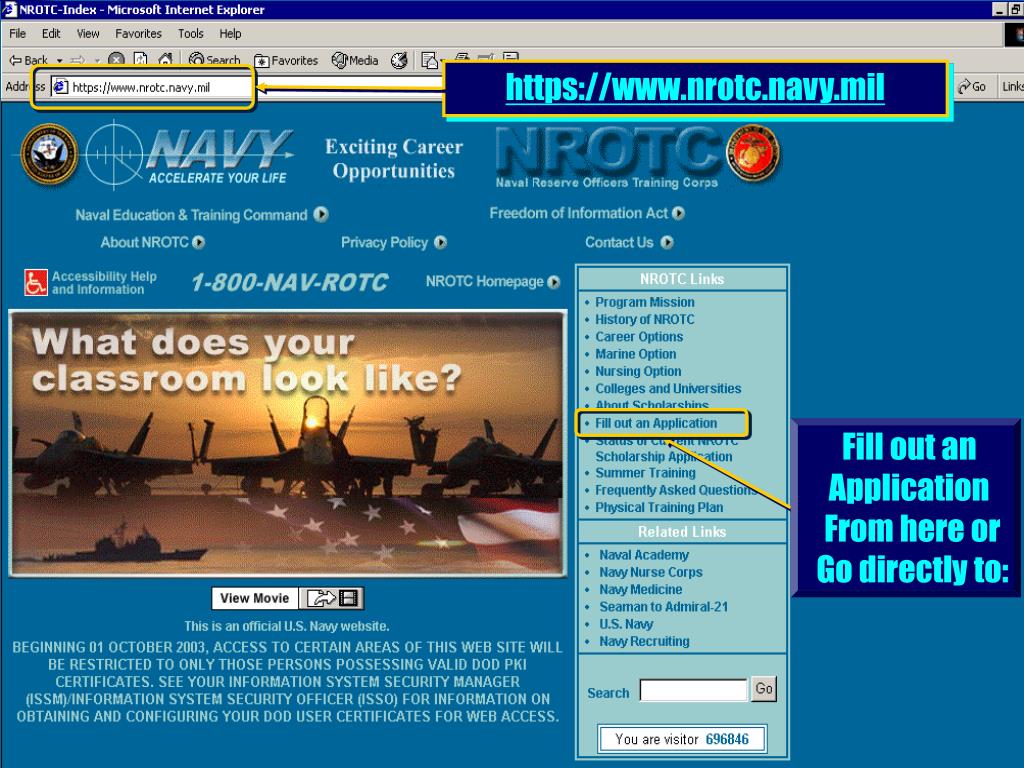The height and width of the screenshot is (768, 1024).
Task: Open the Edit menu
Action: pos(51,33)
